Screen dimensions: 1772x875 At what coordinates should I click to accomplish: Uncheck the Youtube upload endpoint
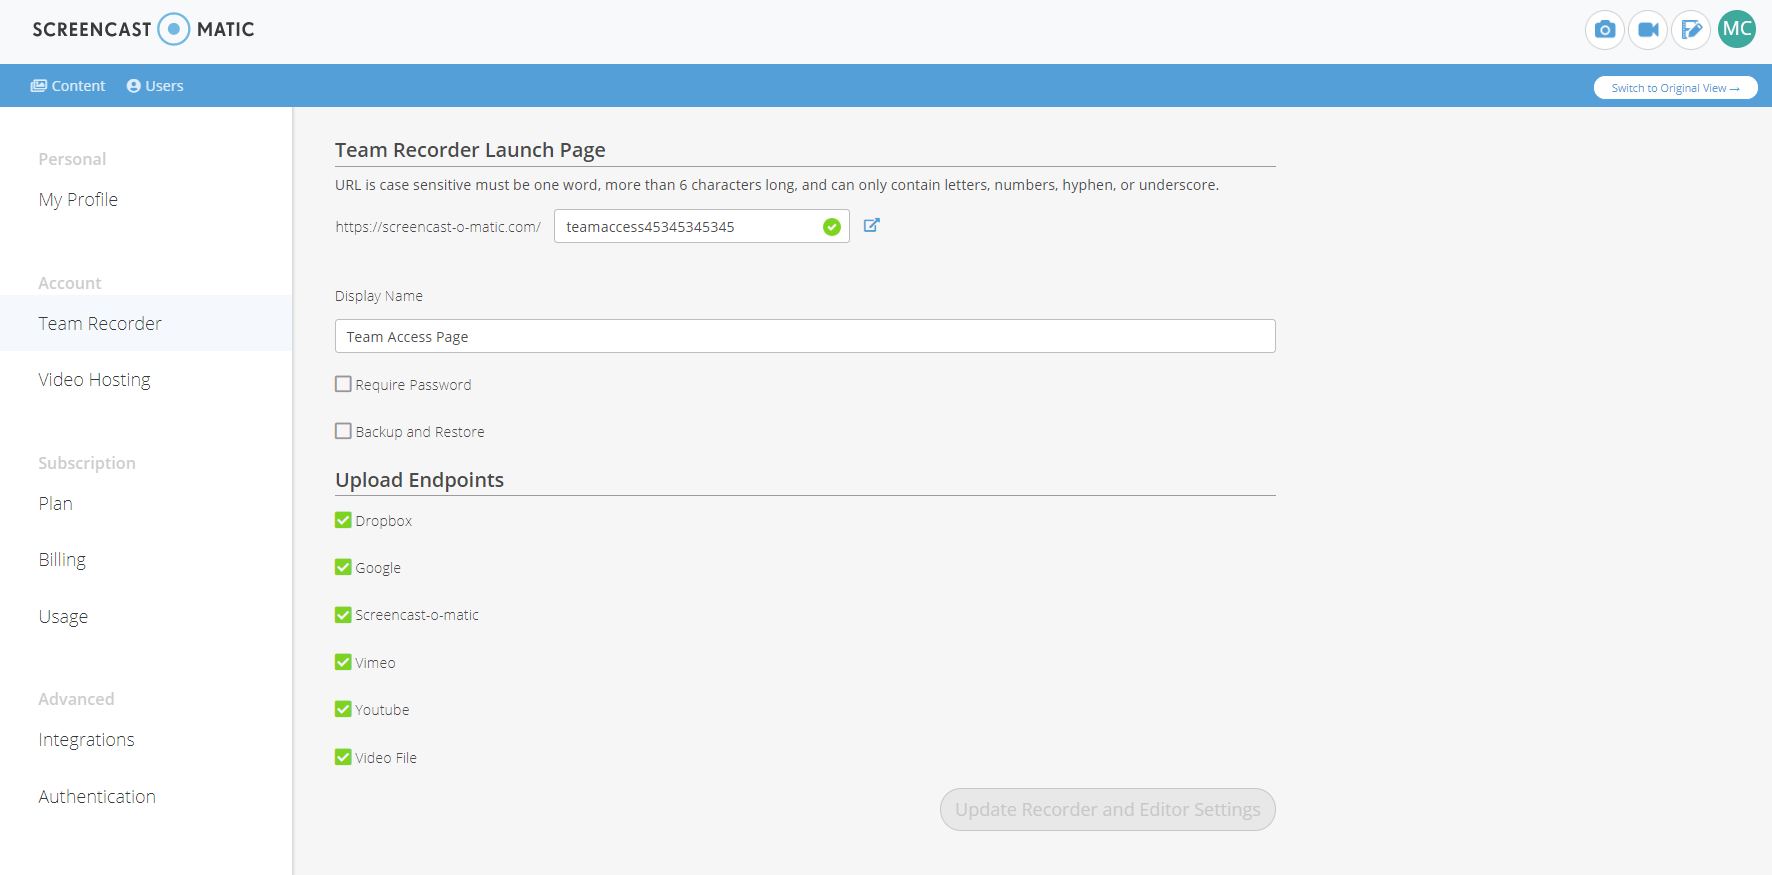coord(343,709)
